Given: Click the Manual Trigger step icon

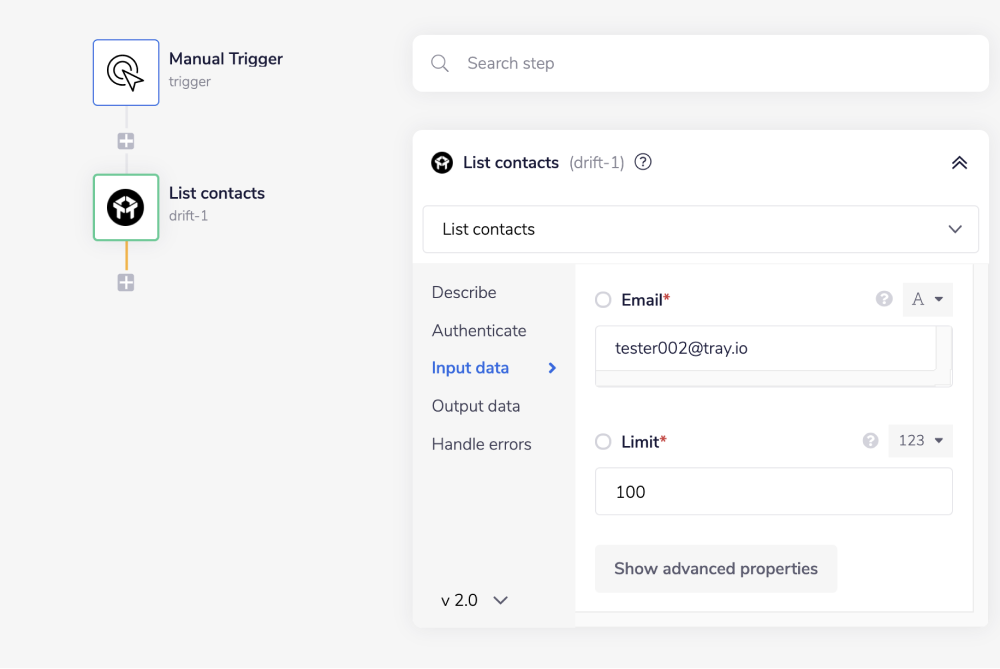Looking at the screenshot, I should [126, 72].
